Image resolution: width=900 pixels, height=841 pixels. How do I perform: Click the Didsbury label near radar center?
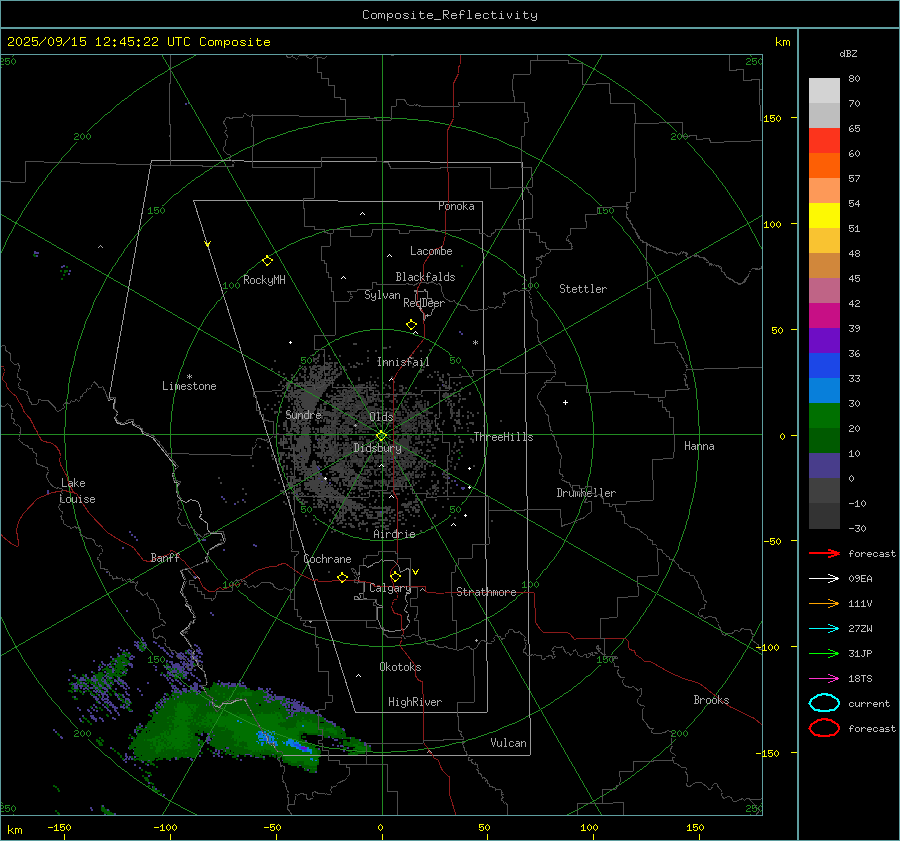[377, 448]
